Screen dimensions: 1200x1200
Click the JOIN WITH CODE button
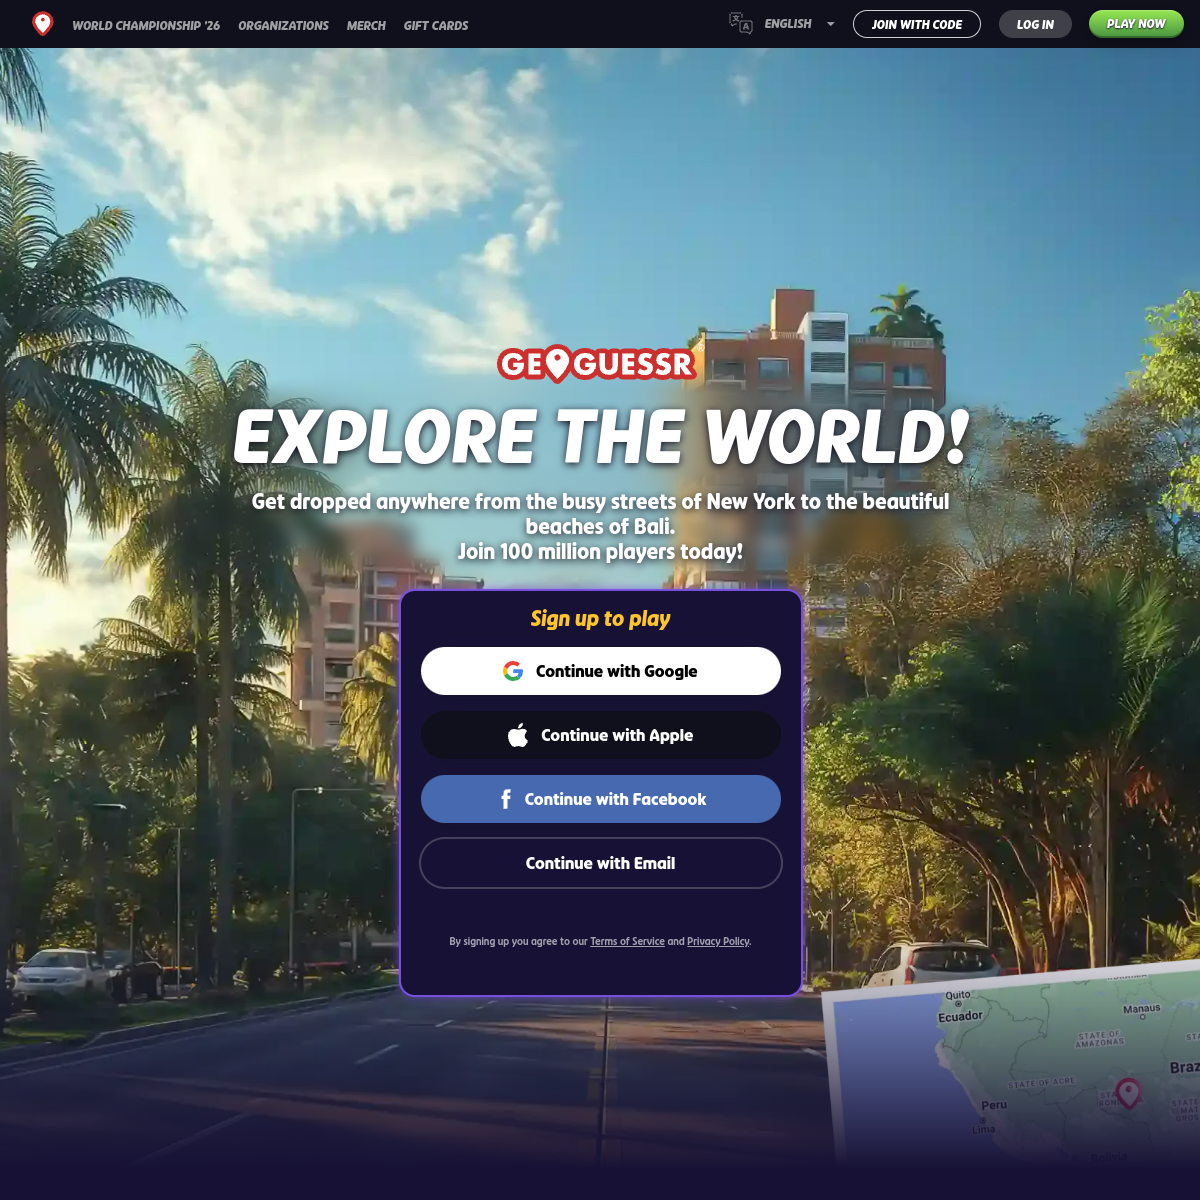pos(916,23)
